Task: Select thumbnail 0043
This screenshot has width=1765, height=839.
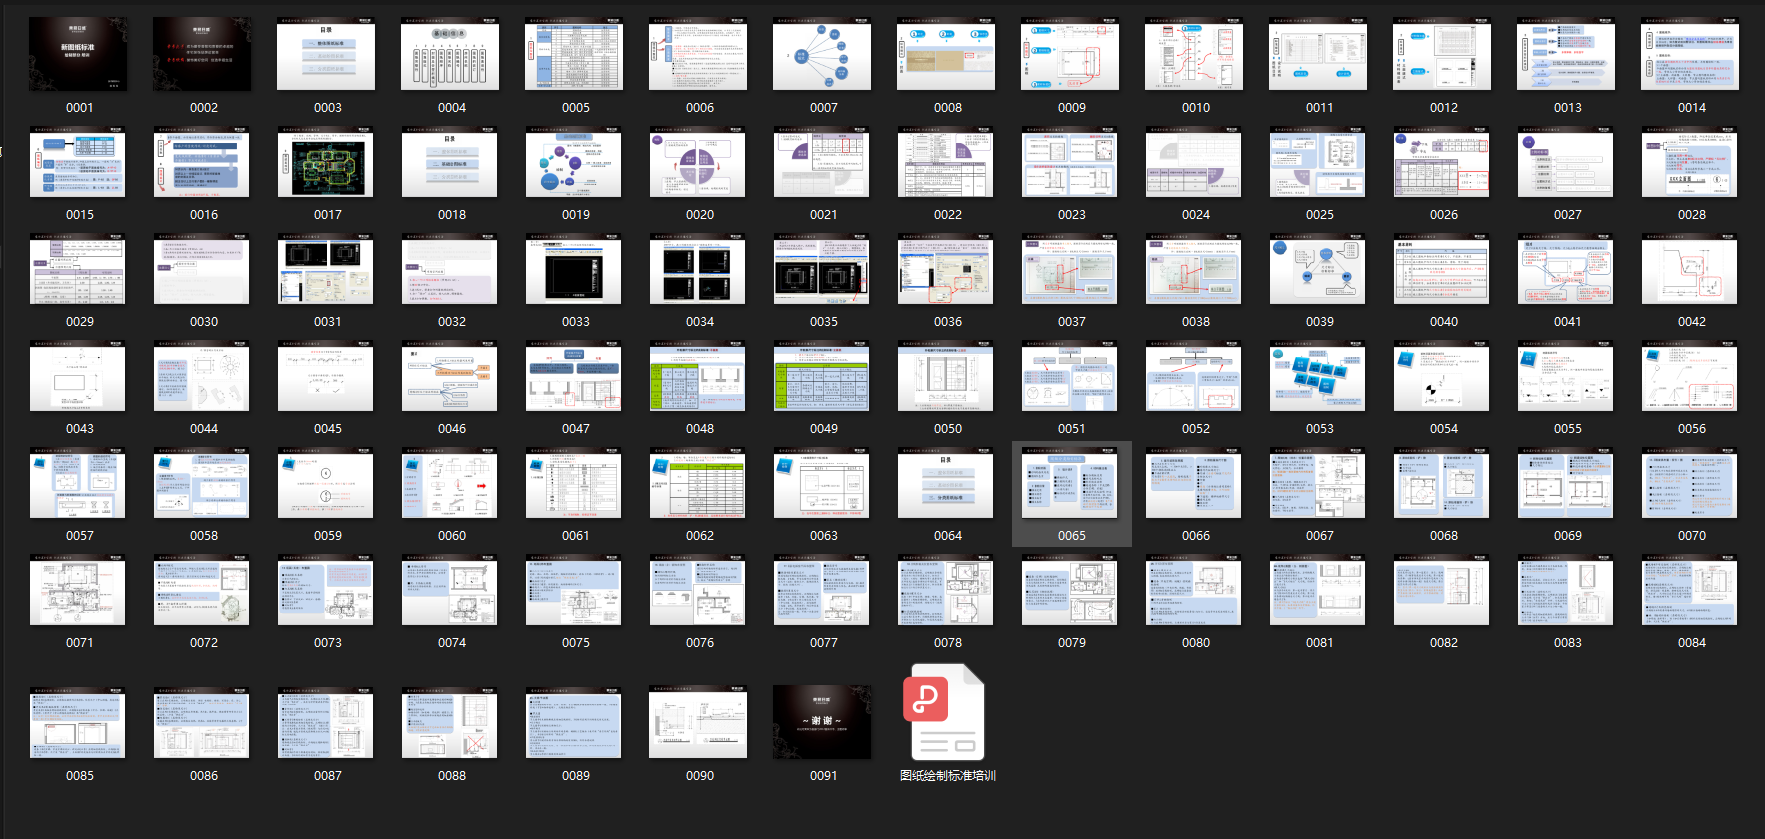Action: click(x=78, y=376)
